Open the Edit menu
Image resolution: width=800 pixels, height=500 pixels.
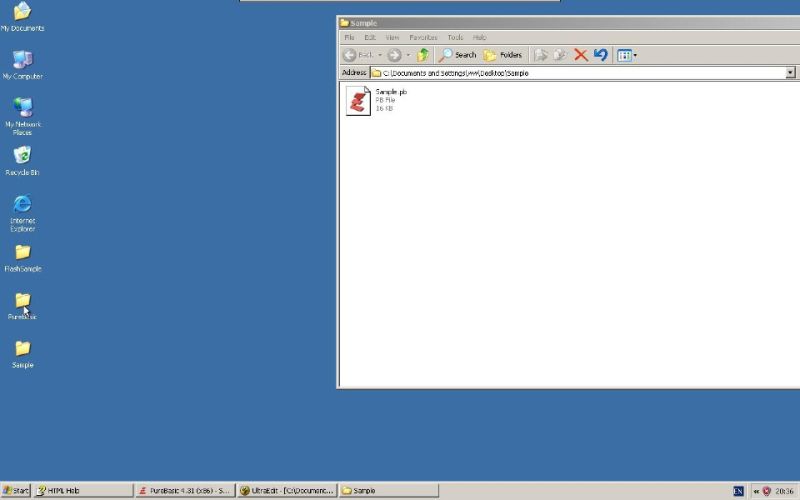click(x=370, y=38)
